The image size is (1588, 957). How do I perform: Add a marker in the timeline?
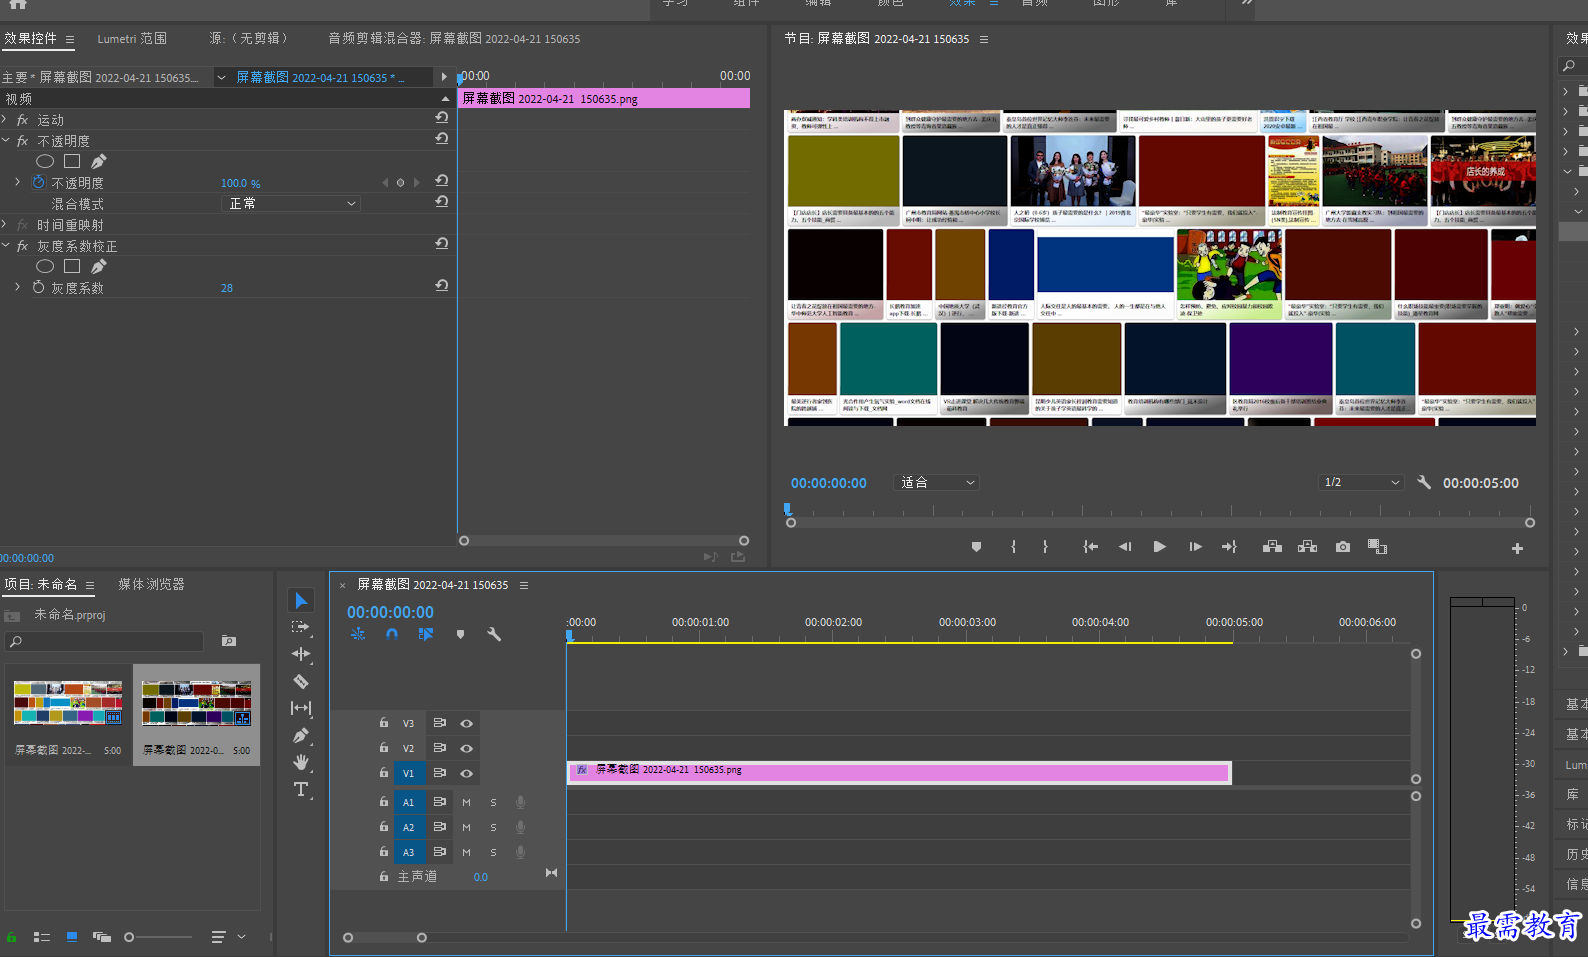[x=460, y=634]
